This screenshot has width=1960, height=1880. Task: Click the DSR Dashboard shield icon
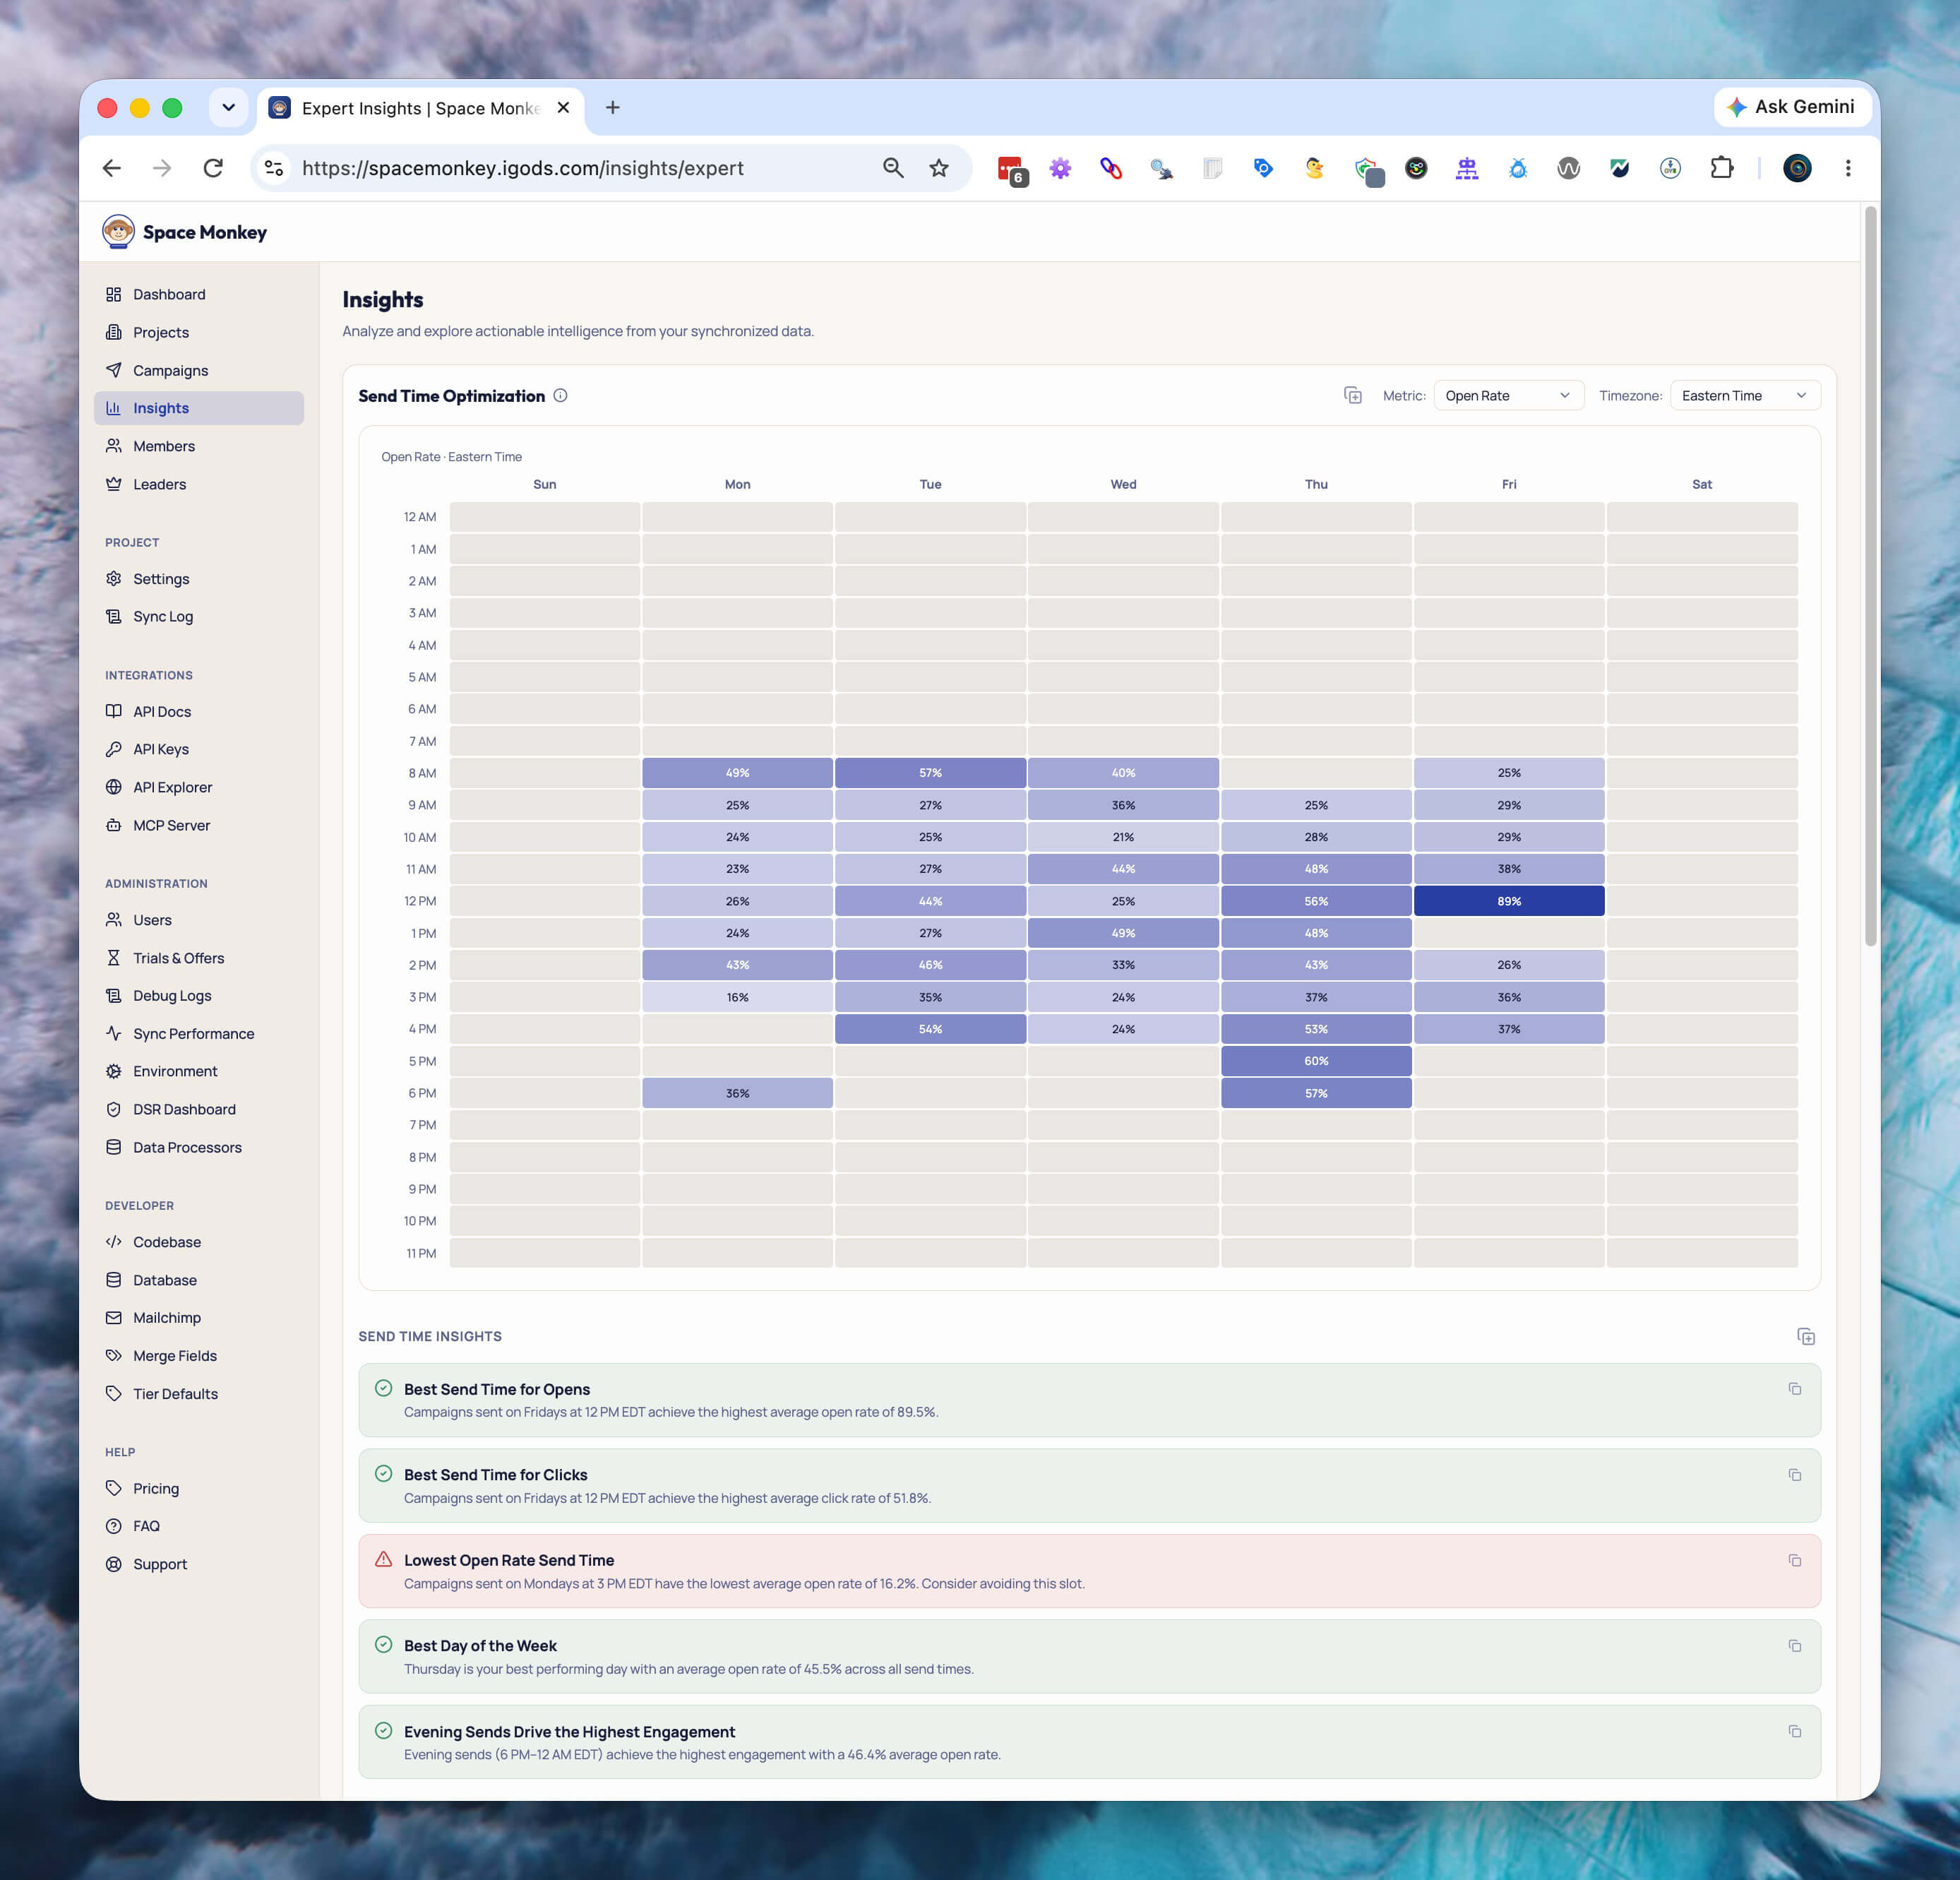tap(114, 1109)
